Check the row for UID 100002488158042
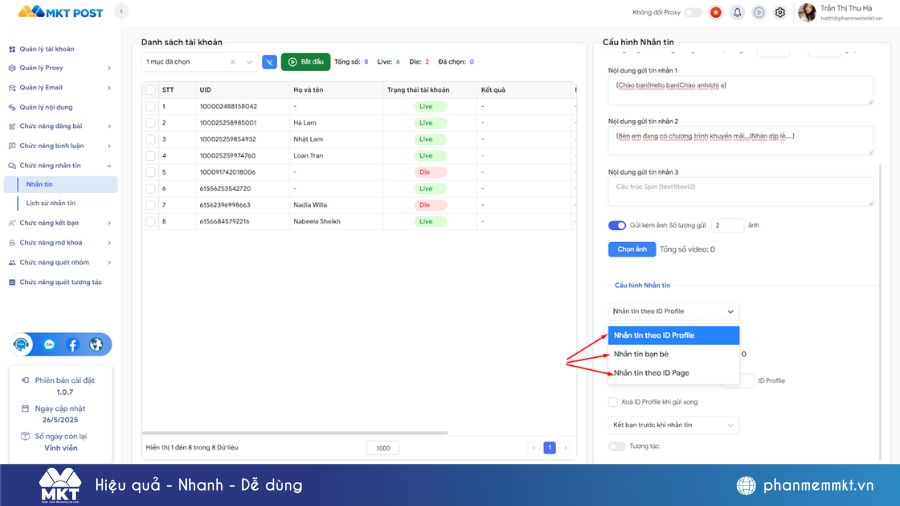Image resolution: width=900 pixels, height=506 pixels. (x=150, y=107)
